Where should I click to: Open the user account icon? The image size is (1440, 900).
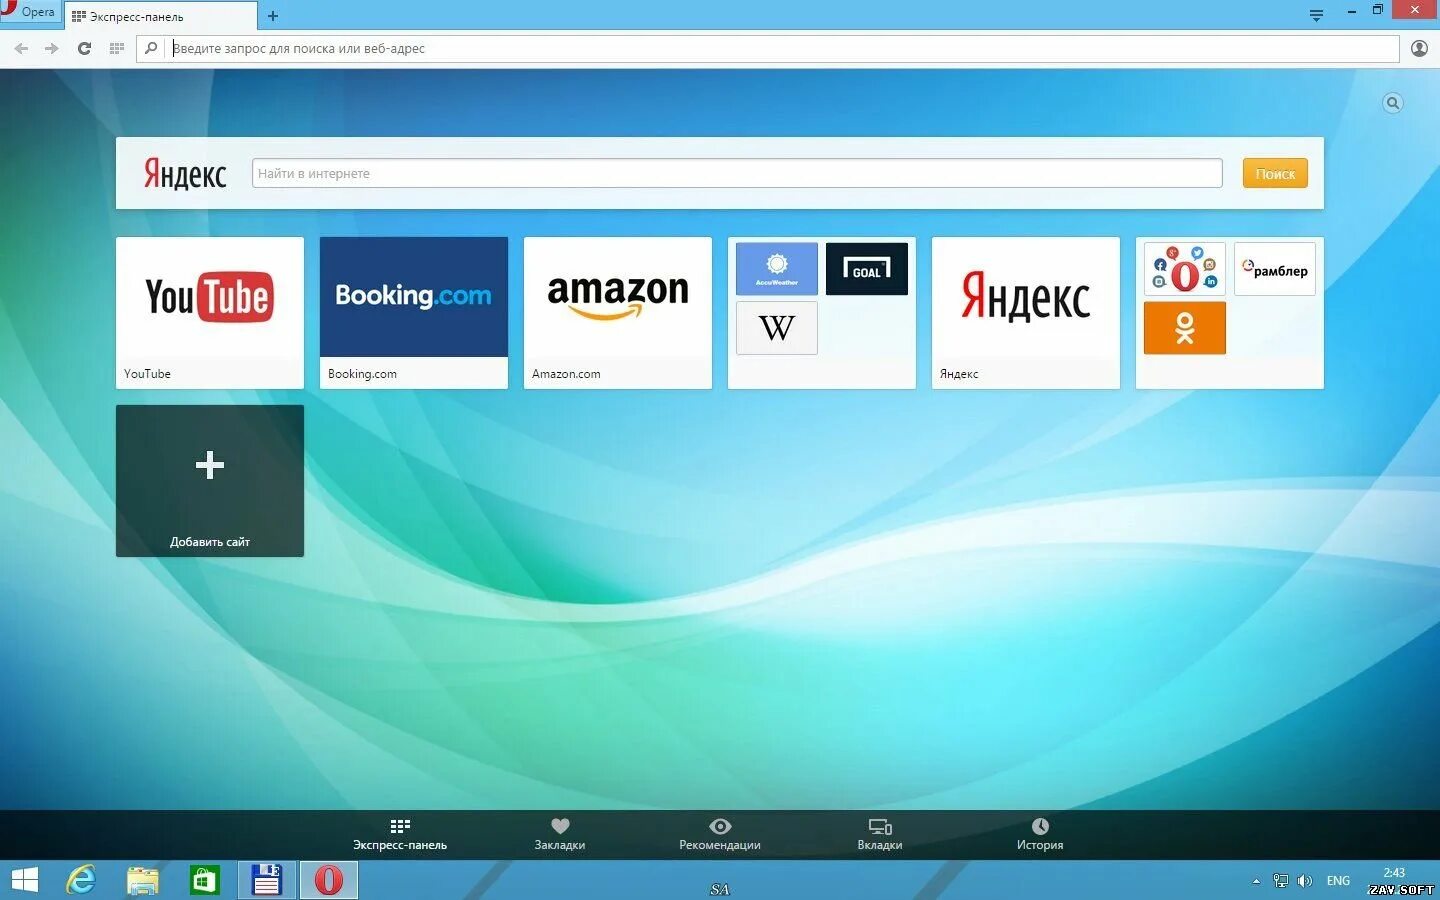tap(1419, 48)
